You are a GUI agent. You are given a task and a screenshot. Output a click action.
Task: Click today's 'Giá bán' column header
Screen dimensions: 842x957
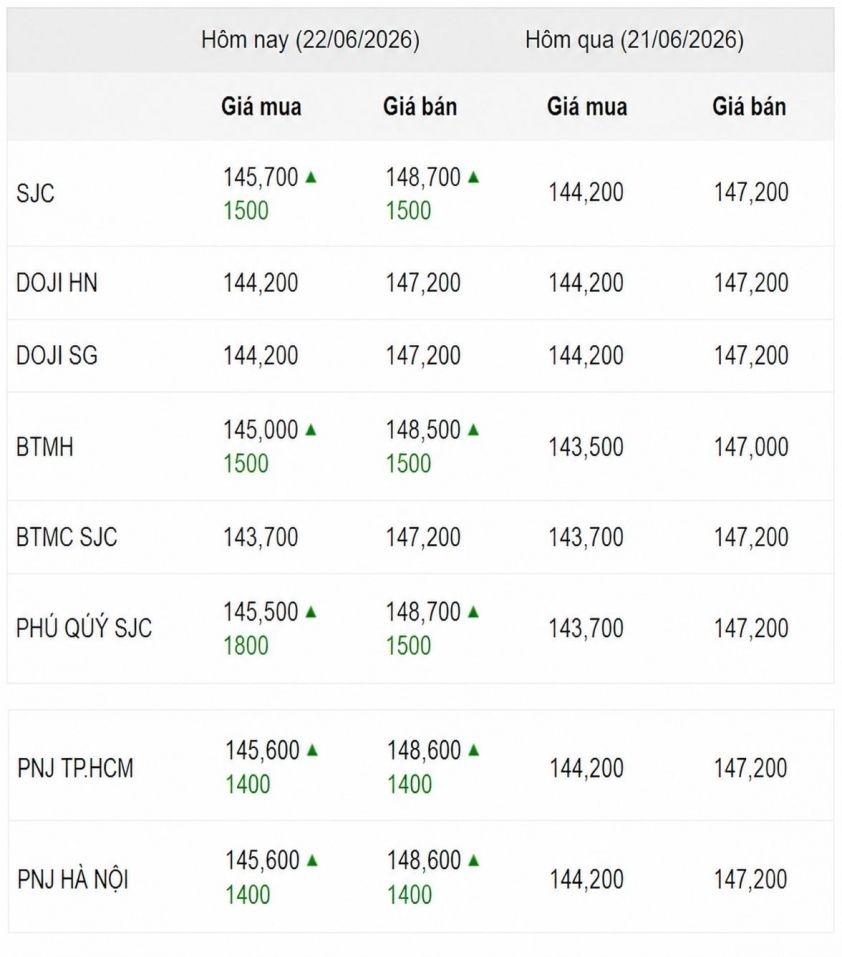coord(420,107)
